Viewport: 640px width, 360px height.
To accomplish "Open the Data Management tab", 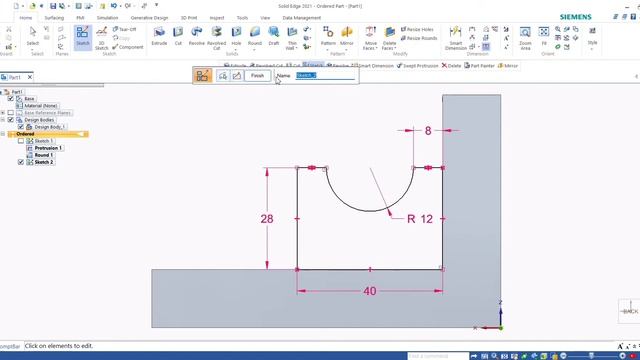I will coord(302,18).
